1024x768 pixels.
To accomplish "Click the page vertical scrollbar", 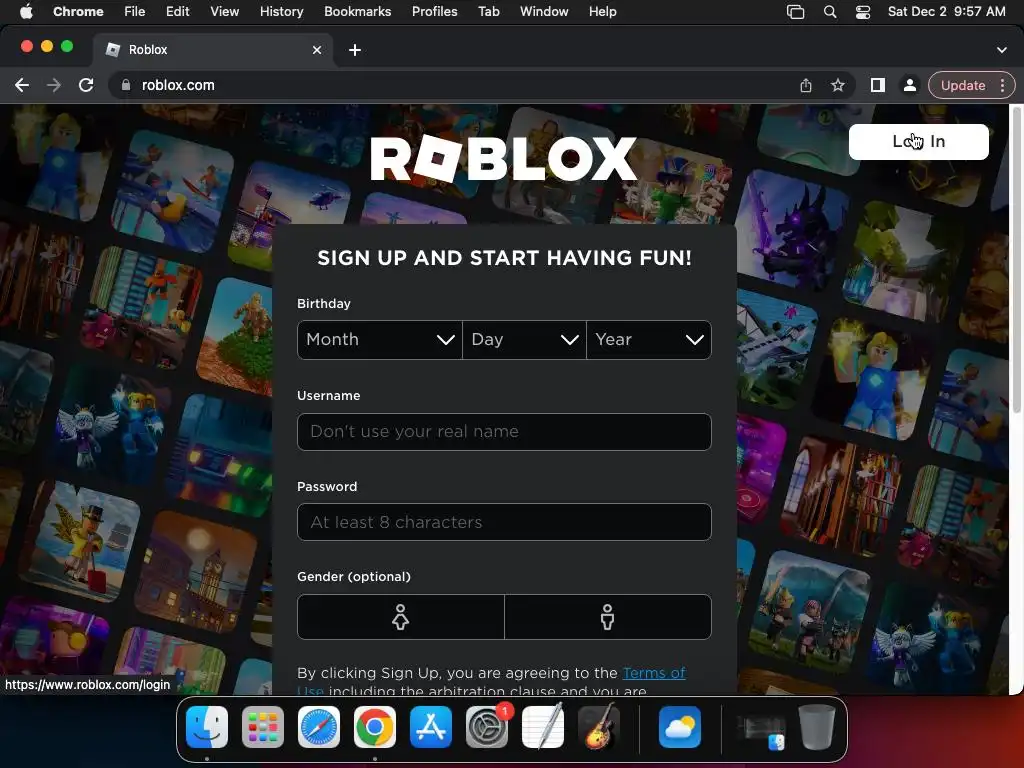I will 1016,261.
